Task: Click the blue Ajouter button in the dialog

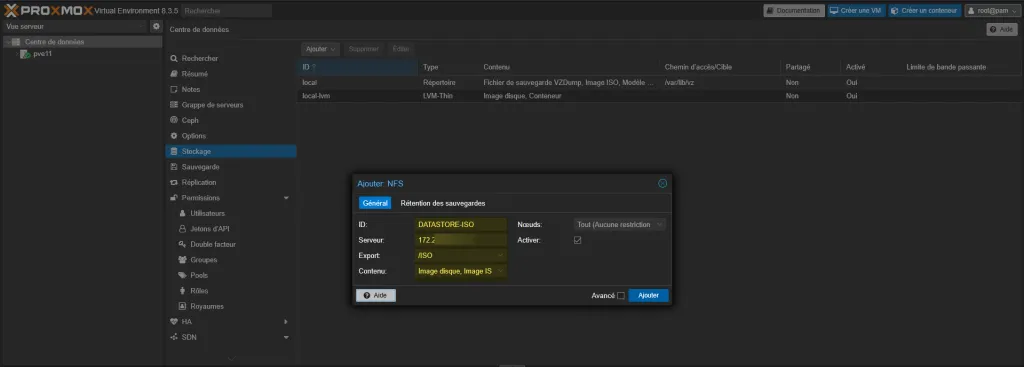Action: (648, 296)
